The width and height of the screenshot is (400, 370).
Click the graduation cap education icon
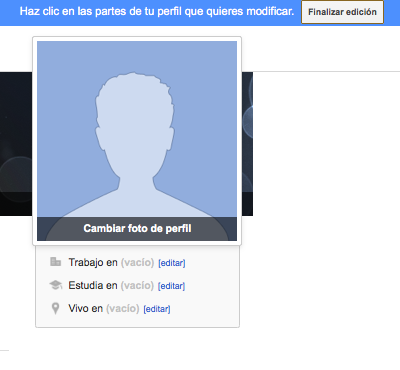(x=56, y=285)
